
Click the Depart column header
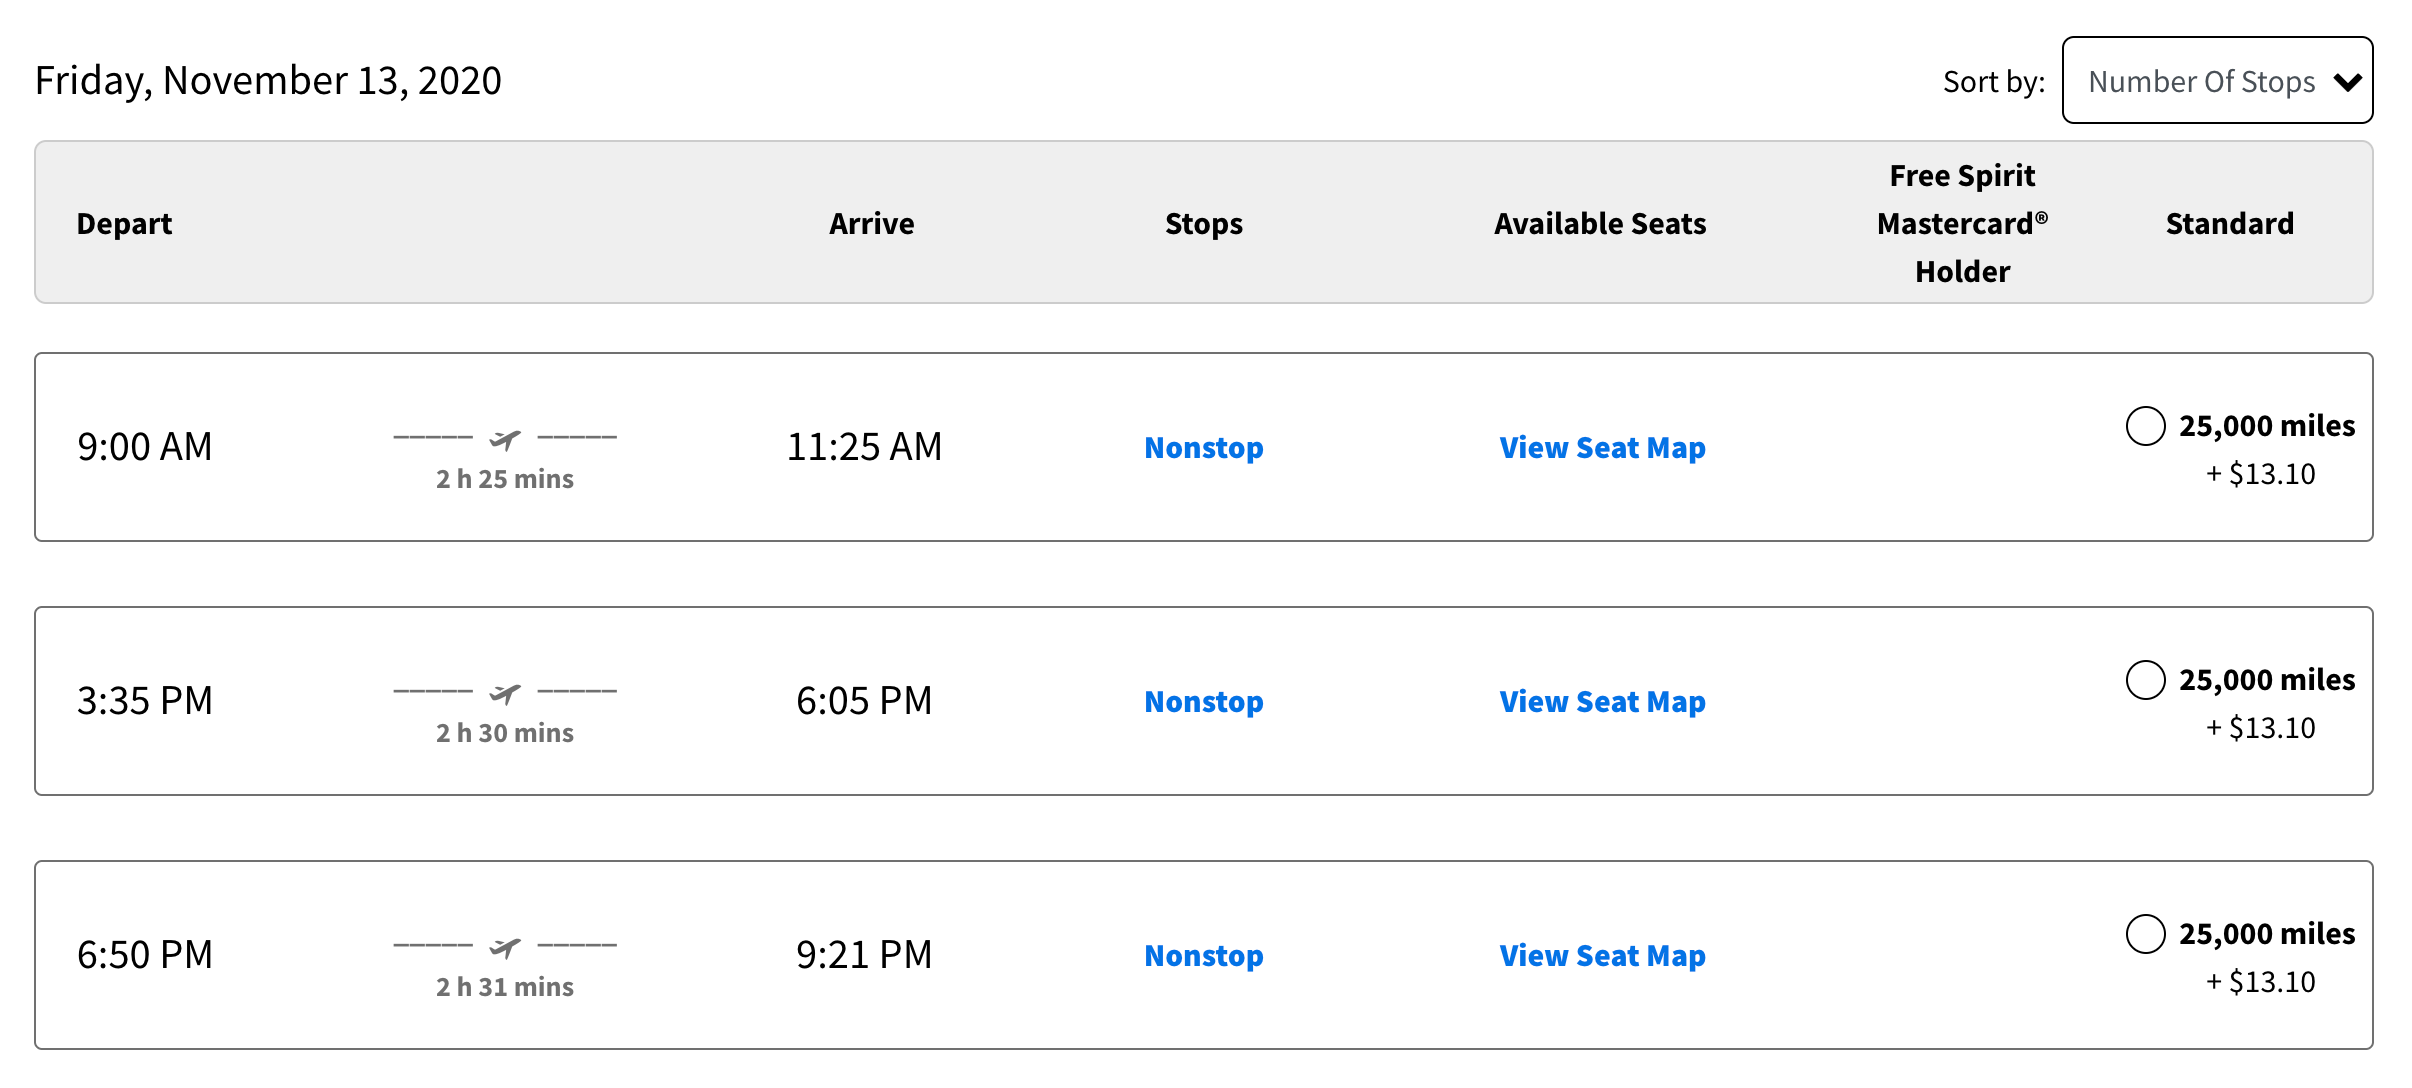[124, 223]
